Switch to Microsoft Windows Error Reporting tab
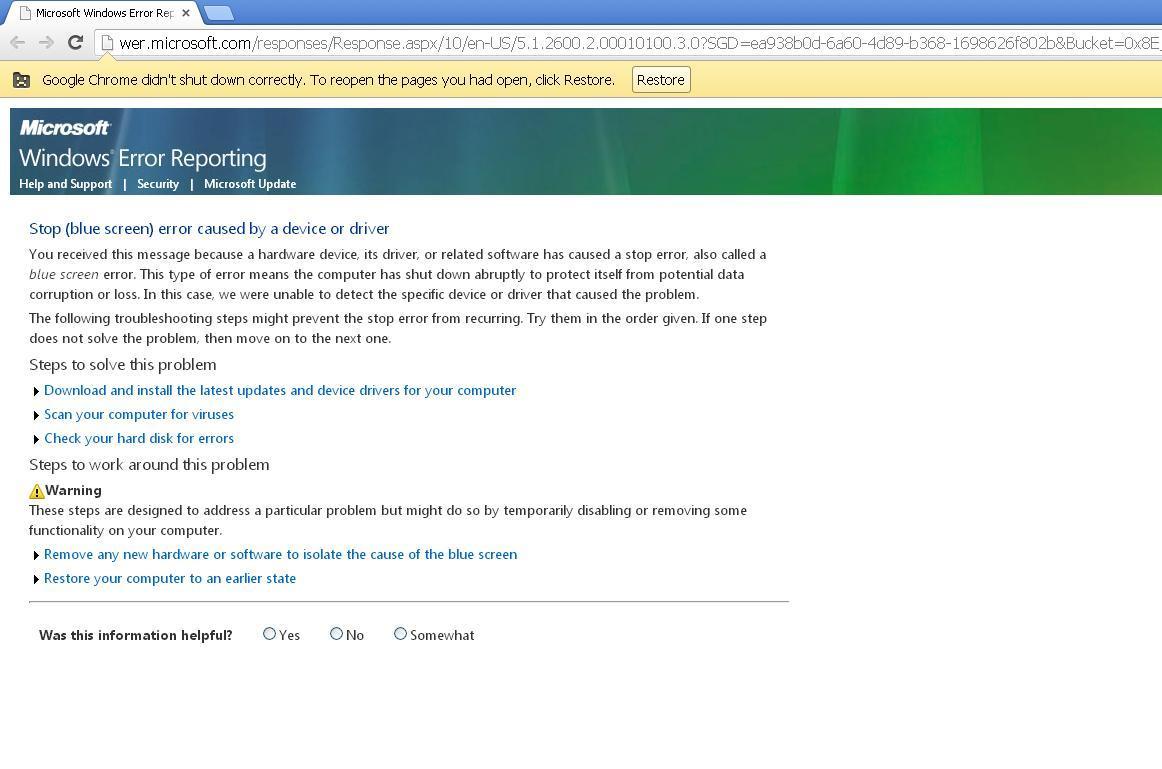 coord(104,13)
